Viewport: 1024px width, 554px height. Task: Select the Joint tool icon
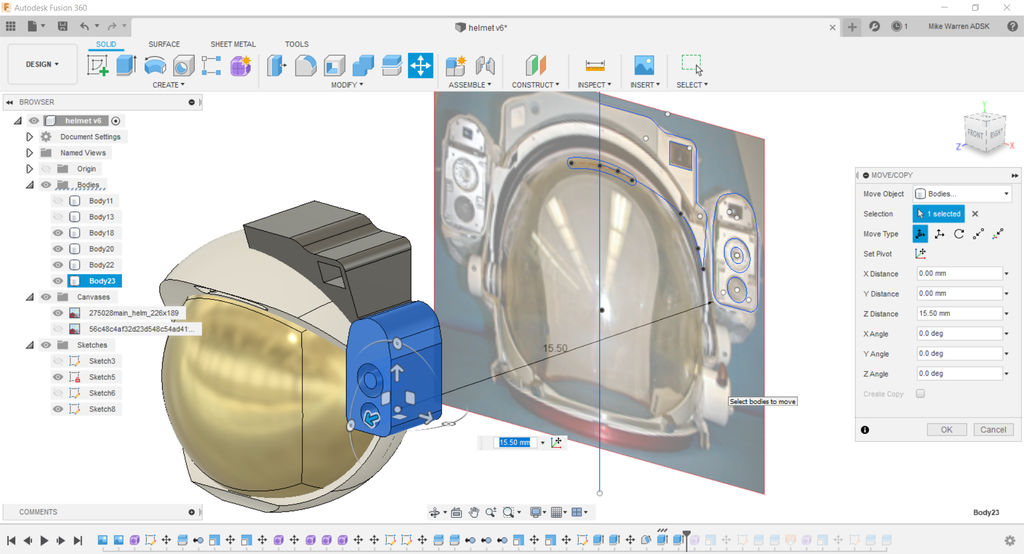(485, 65)
